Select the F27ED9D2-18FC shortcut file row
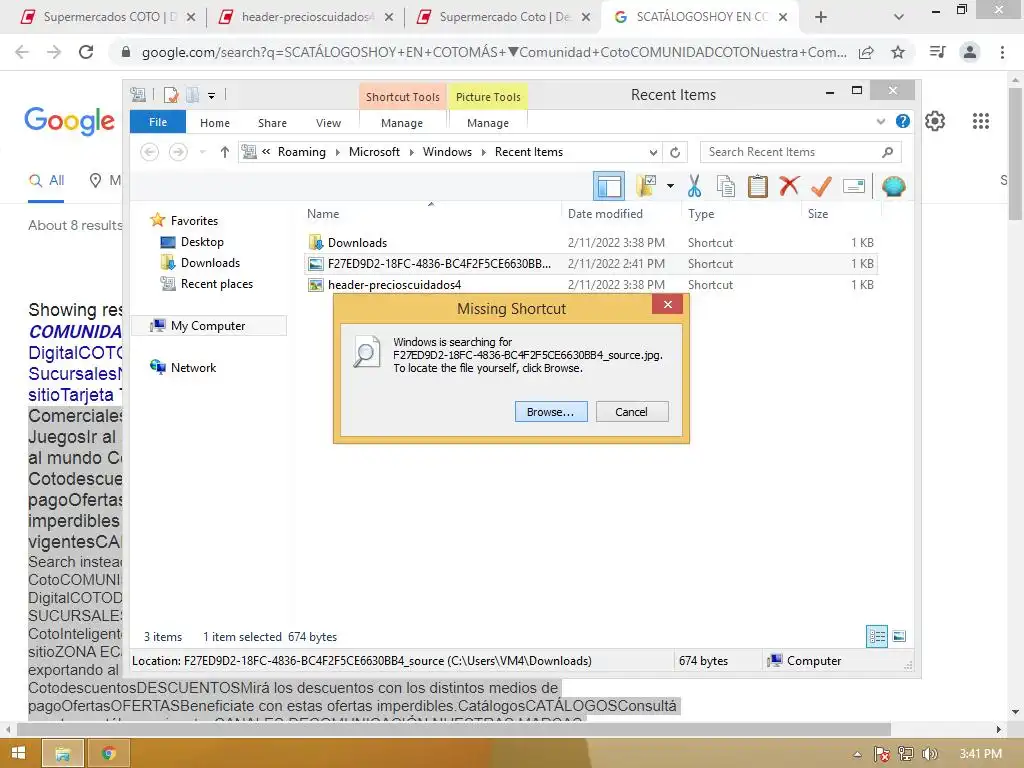 coord(591,264)
